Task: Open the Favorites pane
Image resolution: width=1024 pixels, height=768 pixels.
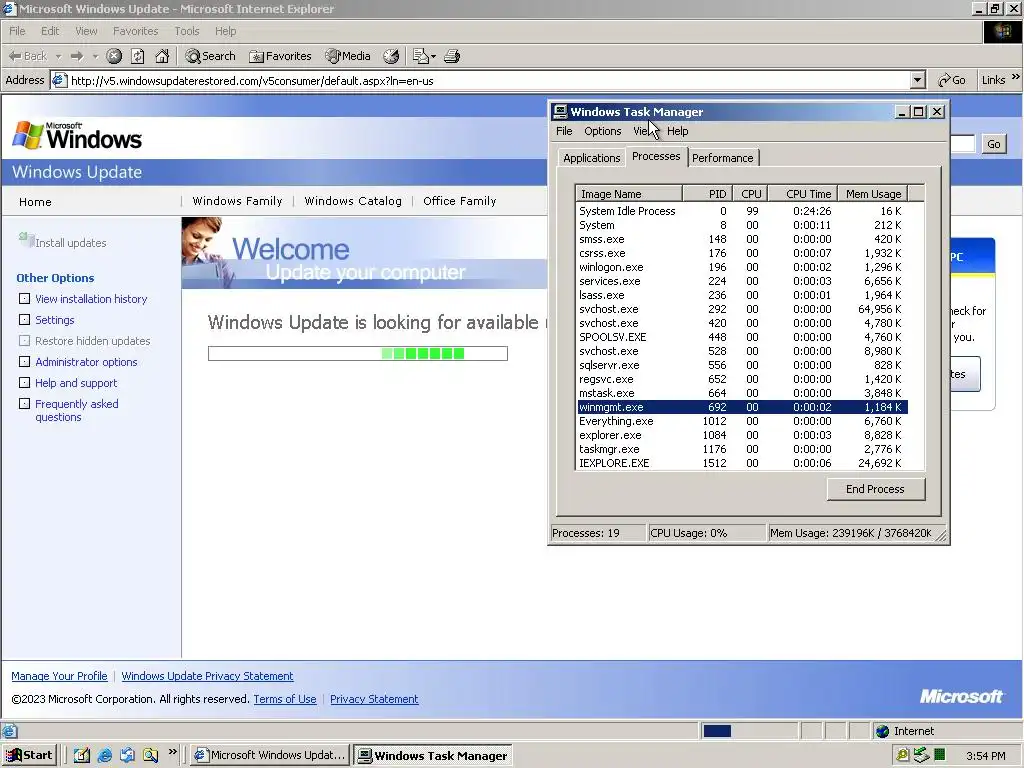Action: tap(281, 56)
